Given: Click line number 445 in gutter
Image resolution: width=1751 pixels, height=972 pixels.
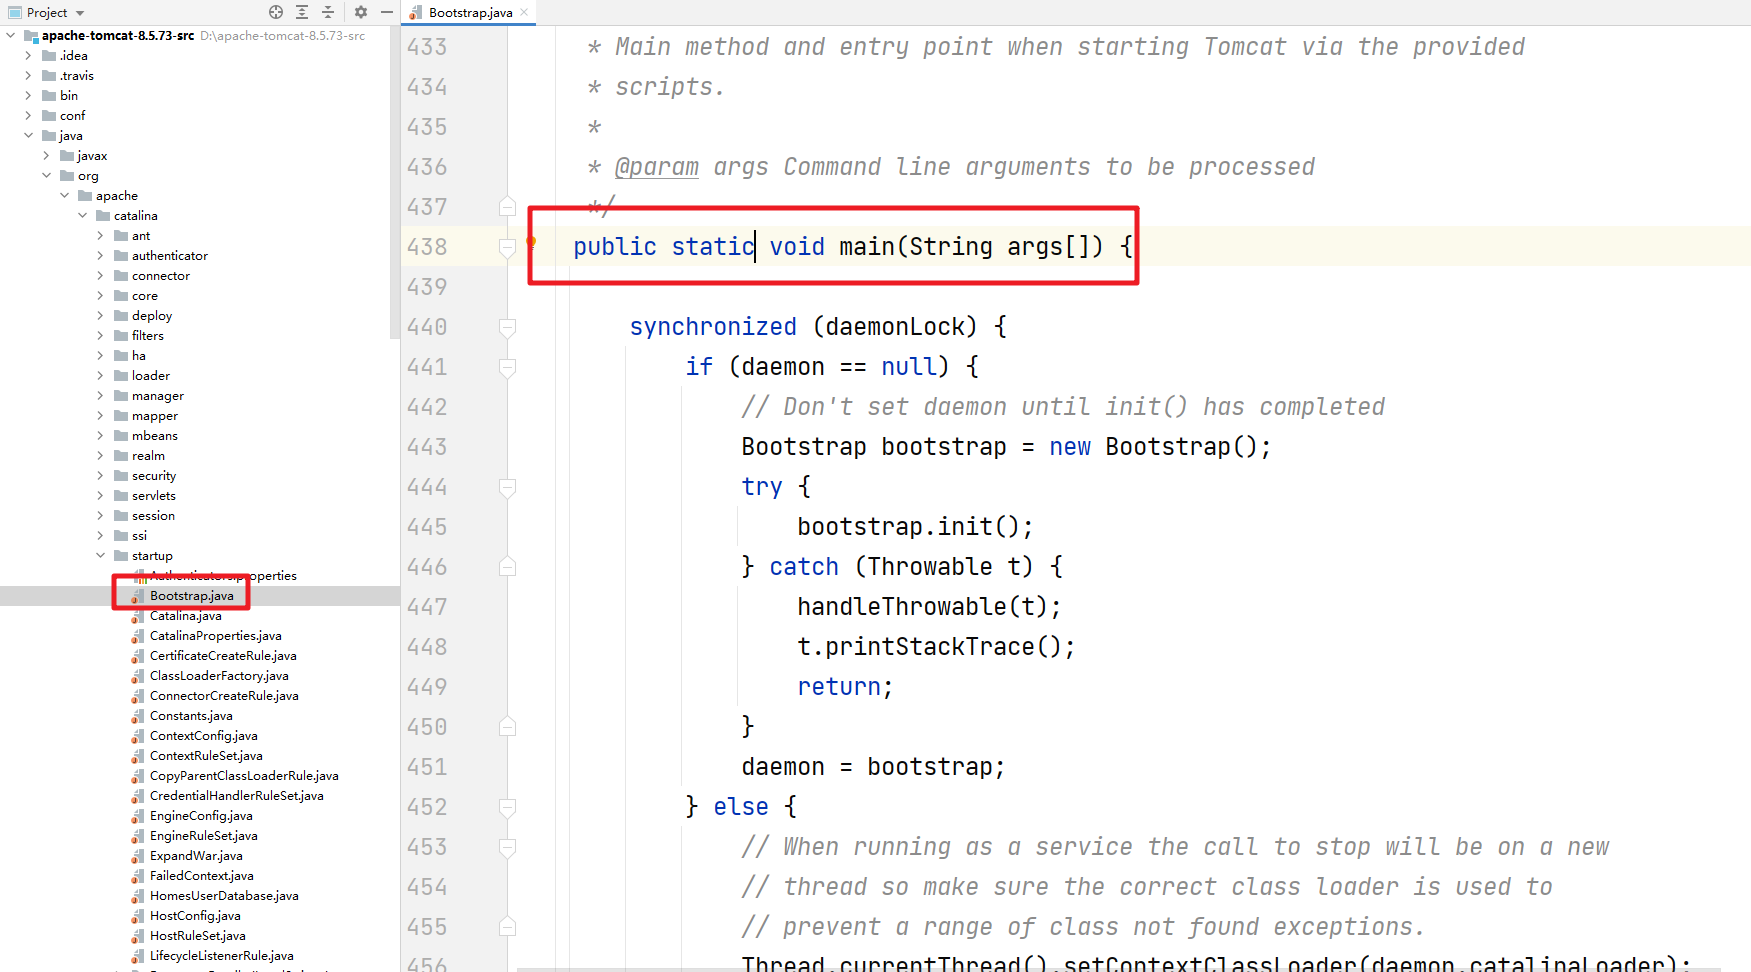Looking at the screenshot, I should pos(427,527).
